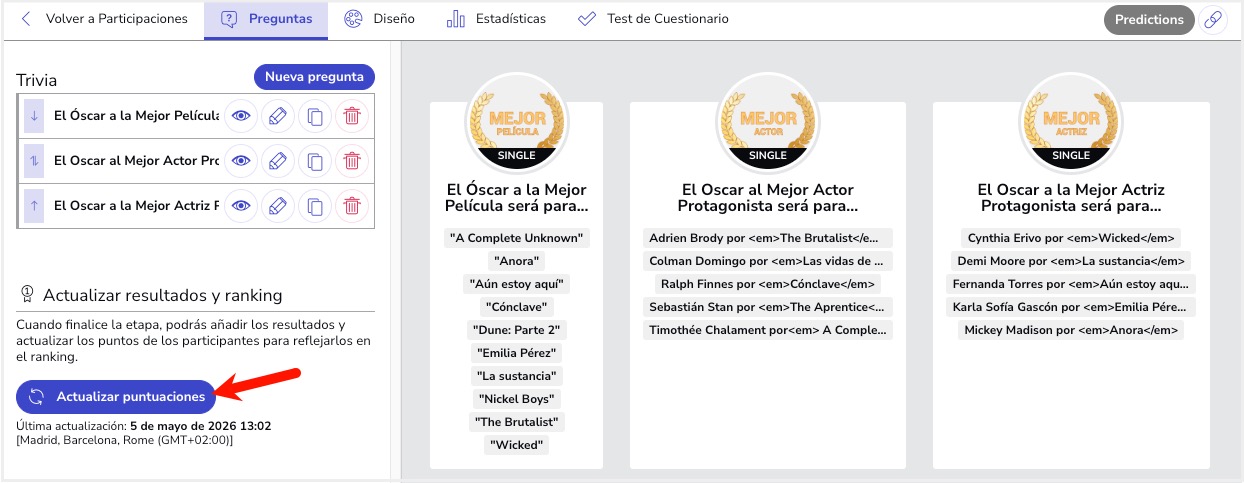
Task: Select the Mejor Película row title in Trivia list
Action: tap(136, 116)
